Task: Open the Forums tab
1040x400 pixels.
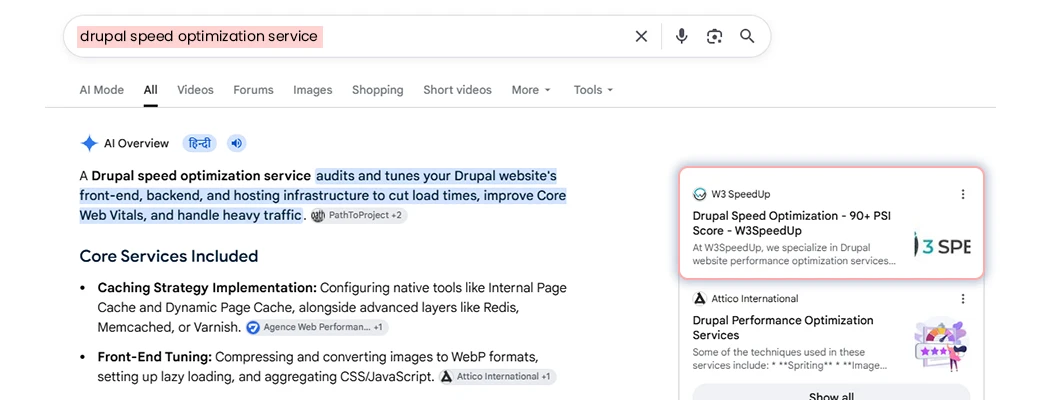Action: click(253, 90)
